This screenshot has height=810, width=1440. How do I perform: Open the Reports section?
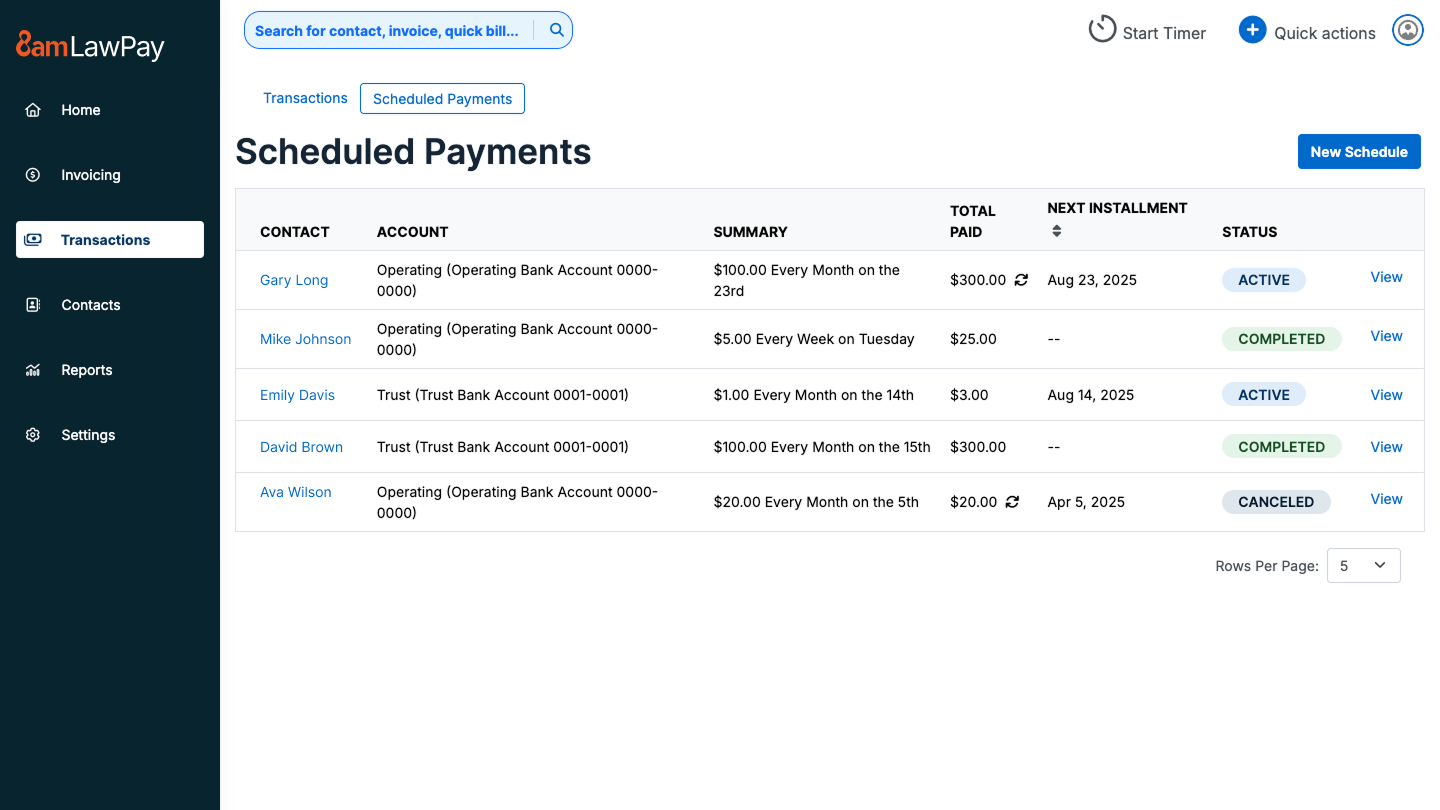click(x=86, y=369)
